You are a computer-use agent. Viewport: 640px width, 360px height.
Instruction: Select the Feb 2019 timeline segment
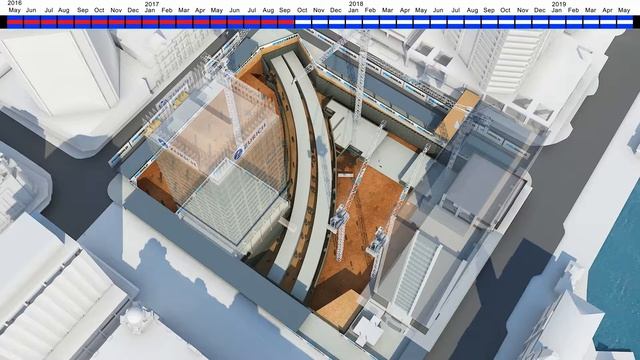(574, 22)
